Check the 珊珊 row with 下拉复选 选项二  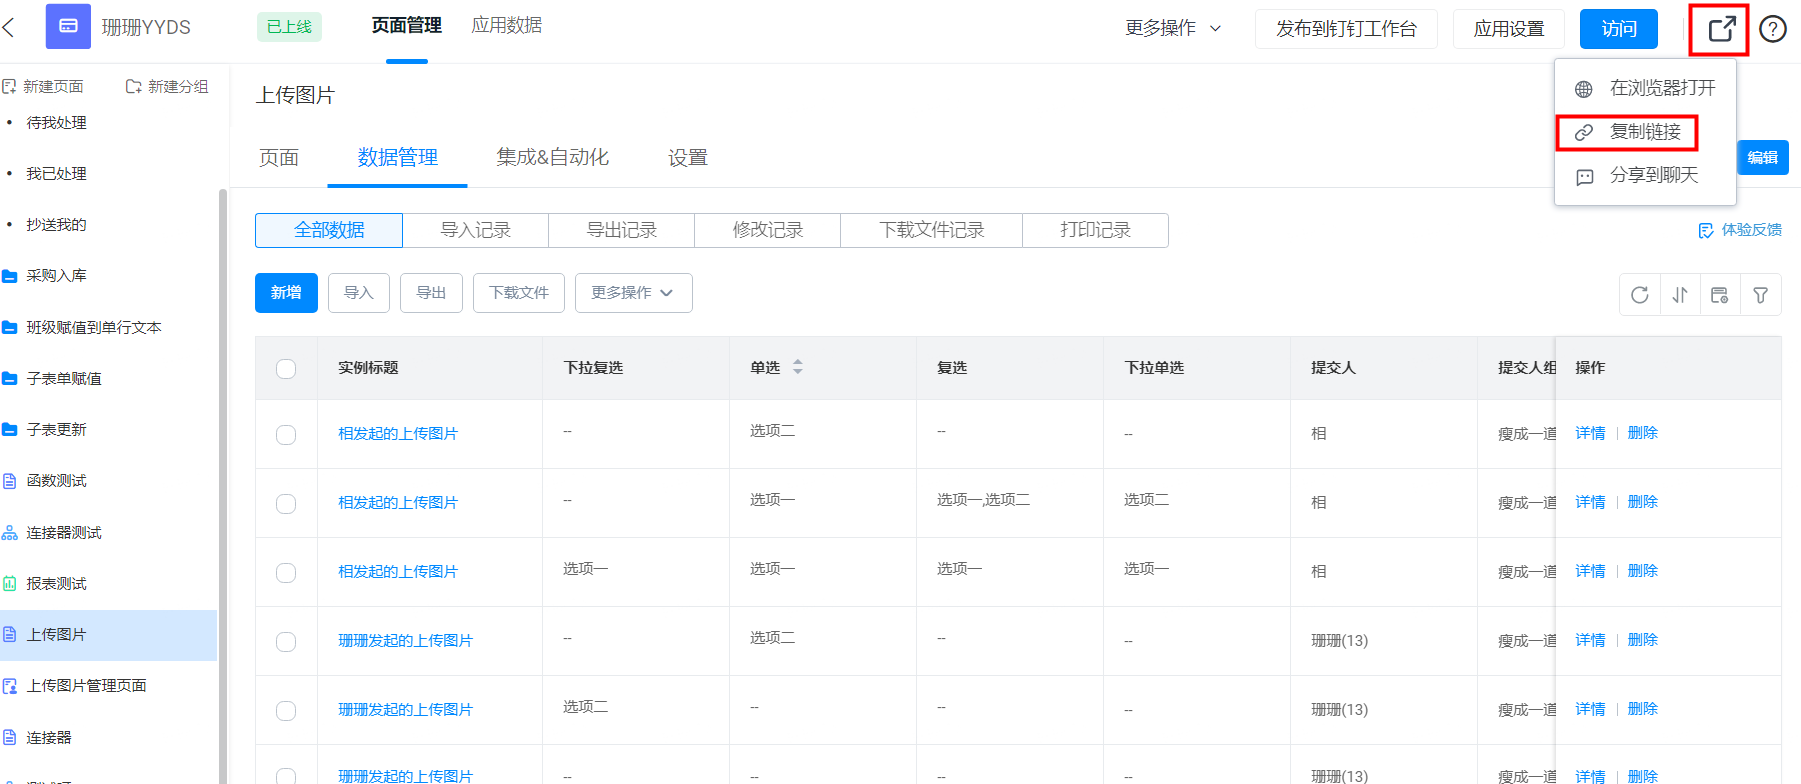click(x=286, y=710)
